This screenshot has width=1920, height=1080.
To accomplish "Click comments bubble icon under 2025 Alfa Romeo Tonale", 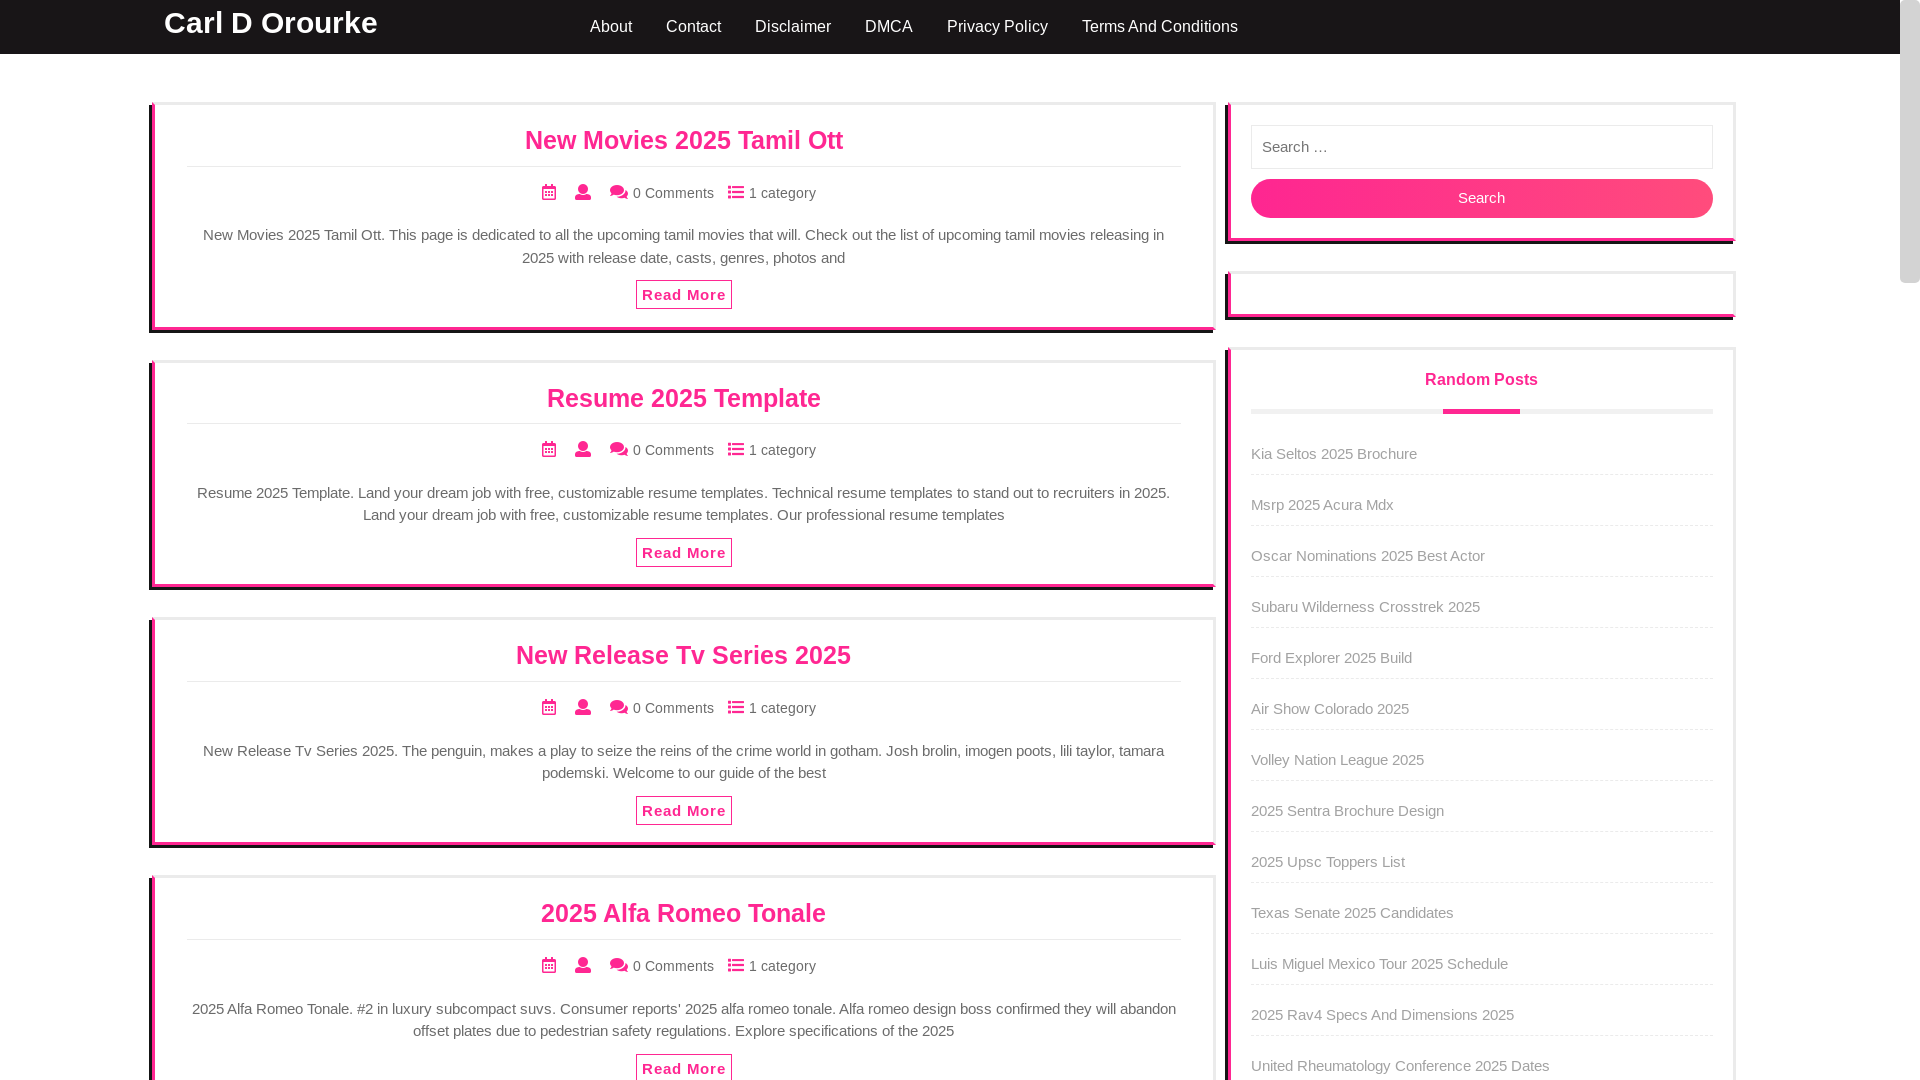I will (x=619, y=965).
